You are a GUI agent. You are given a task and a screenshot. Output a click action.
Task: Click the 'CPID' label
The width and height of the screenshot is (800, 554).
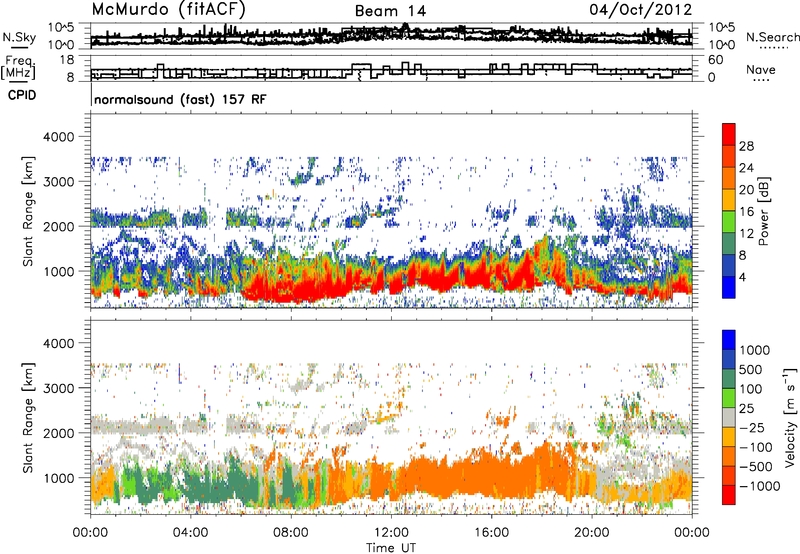[x=22, y=95]
